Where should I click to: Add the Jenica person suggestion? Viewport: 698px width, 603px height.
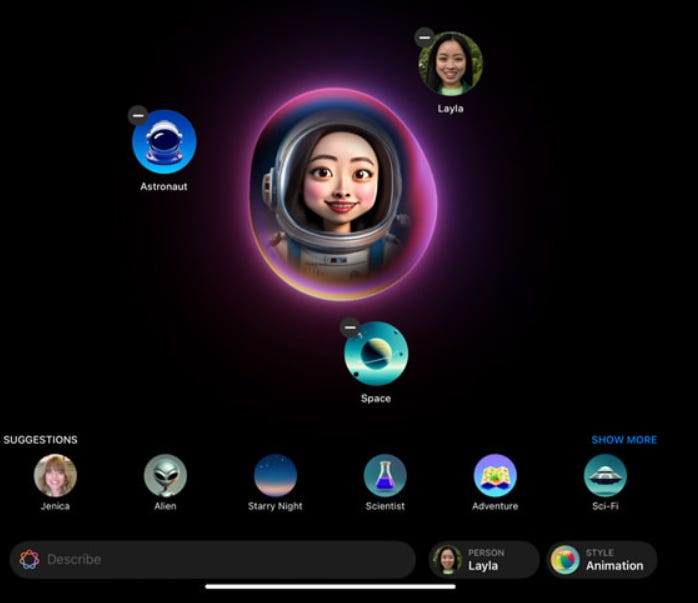(x=55, y=475)
